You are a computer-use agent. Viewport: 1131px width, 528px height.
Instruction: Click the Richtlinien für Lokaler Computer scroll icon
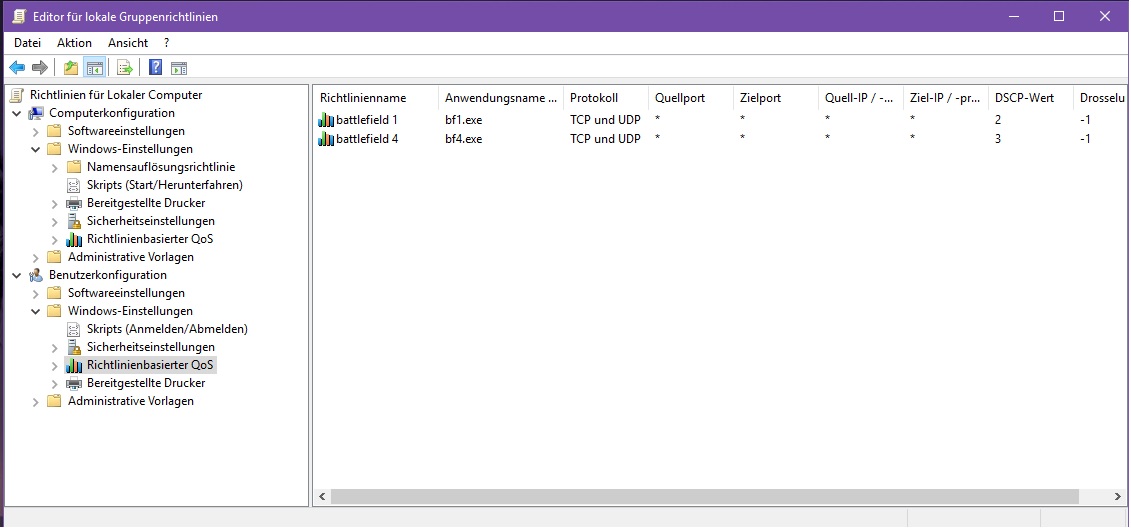pyautogui.click(x=17, y=94)
